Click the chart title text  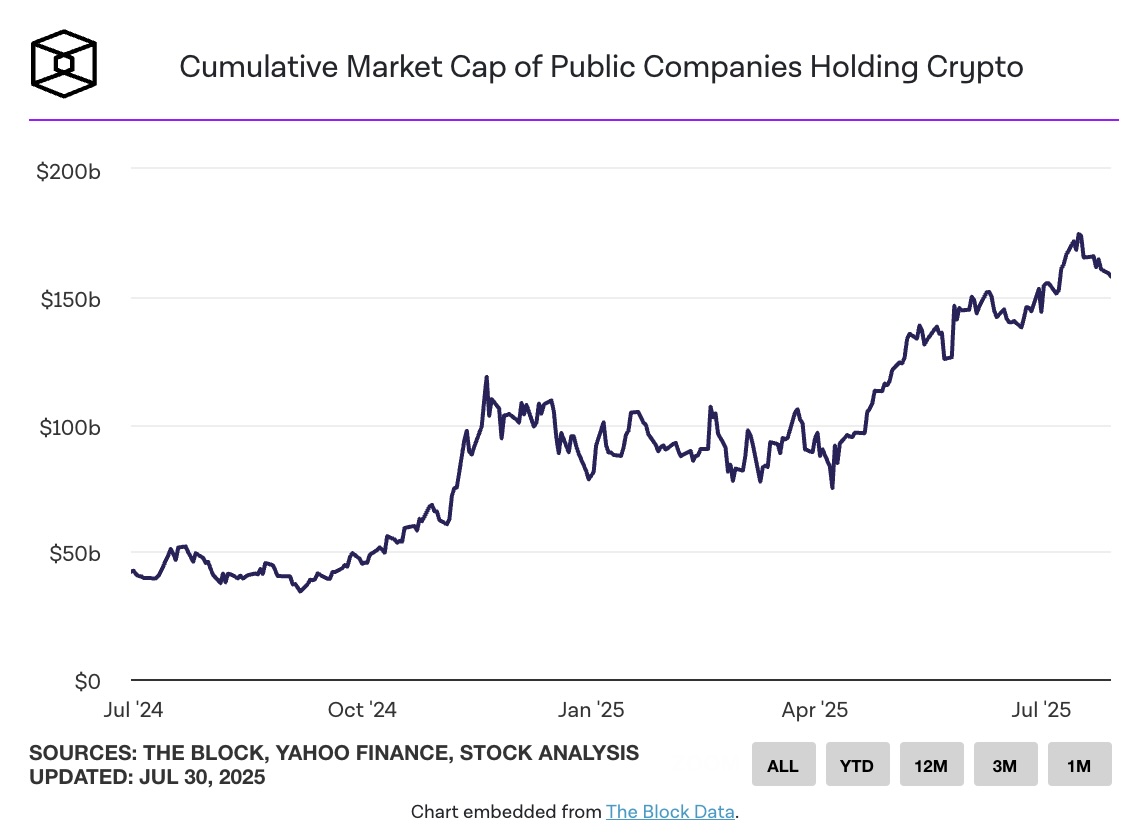point(601,67)
